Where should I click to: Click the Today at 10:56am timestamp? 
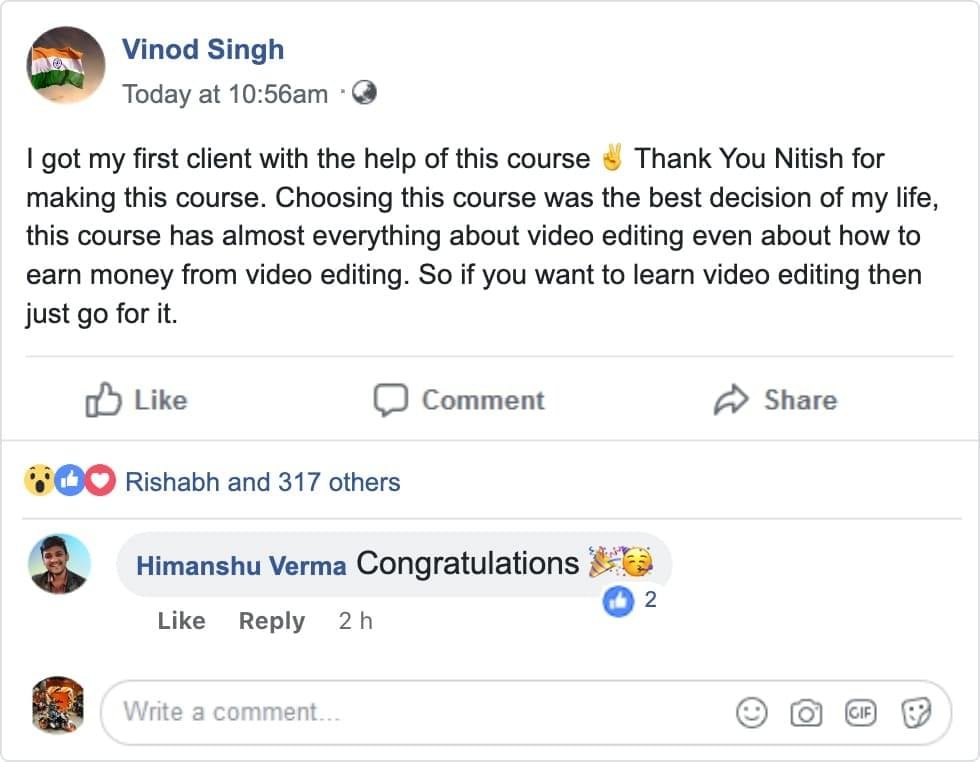225,94
